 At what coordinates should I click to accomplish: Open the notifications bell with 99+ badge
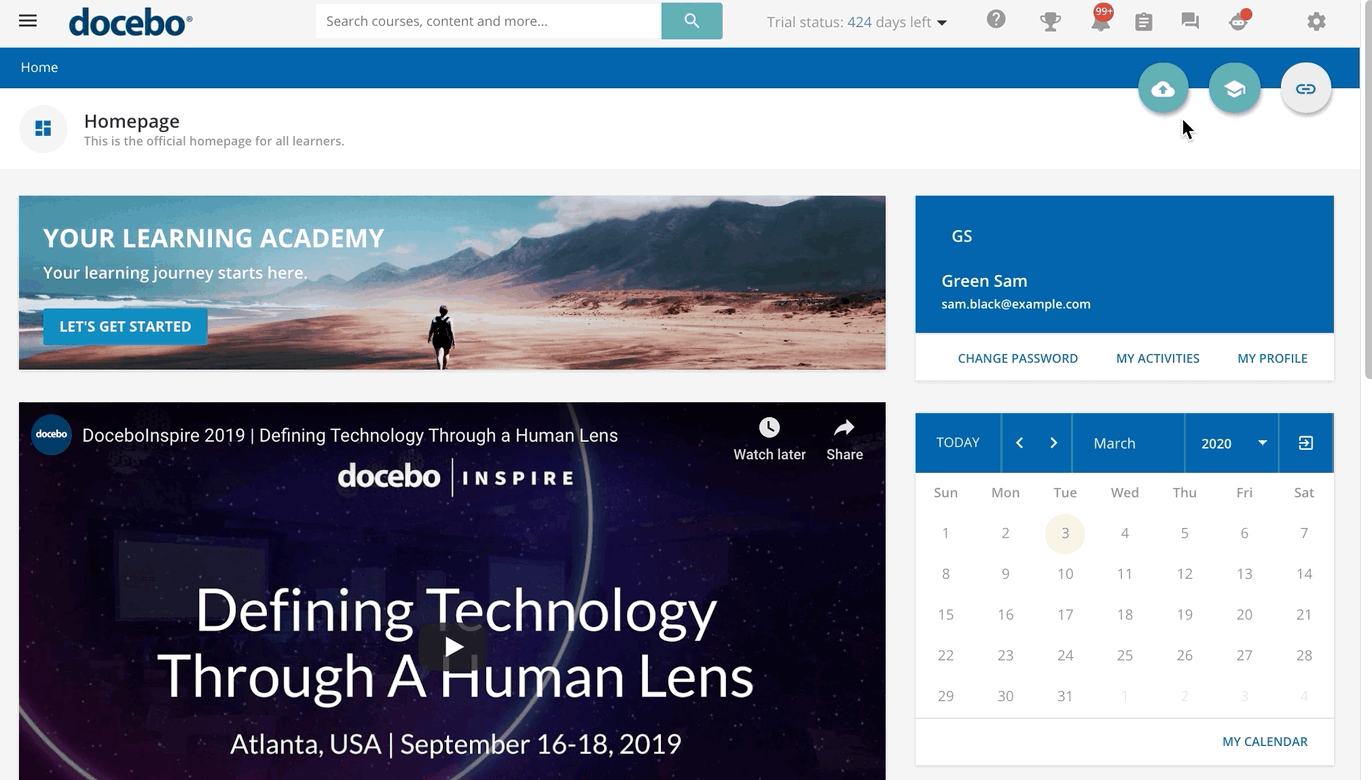point(1101,19)
